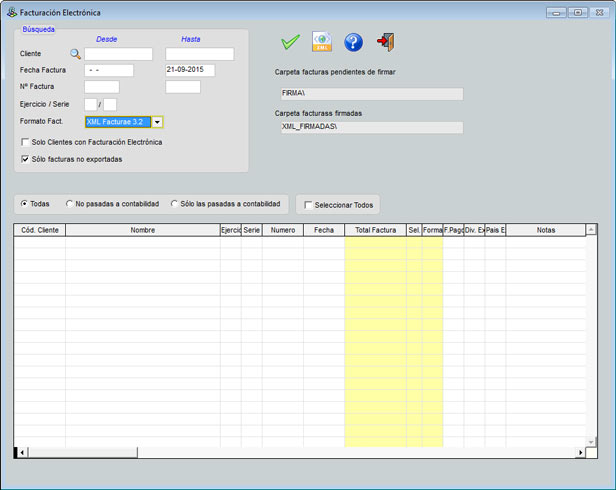Click the Nombre column header
This screenshot has height=490, width=616.
(143, 230)
